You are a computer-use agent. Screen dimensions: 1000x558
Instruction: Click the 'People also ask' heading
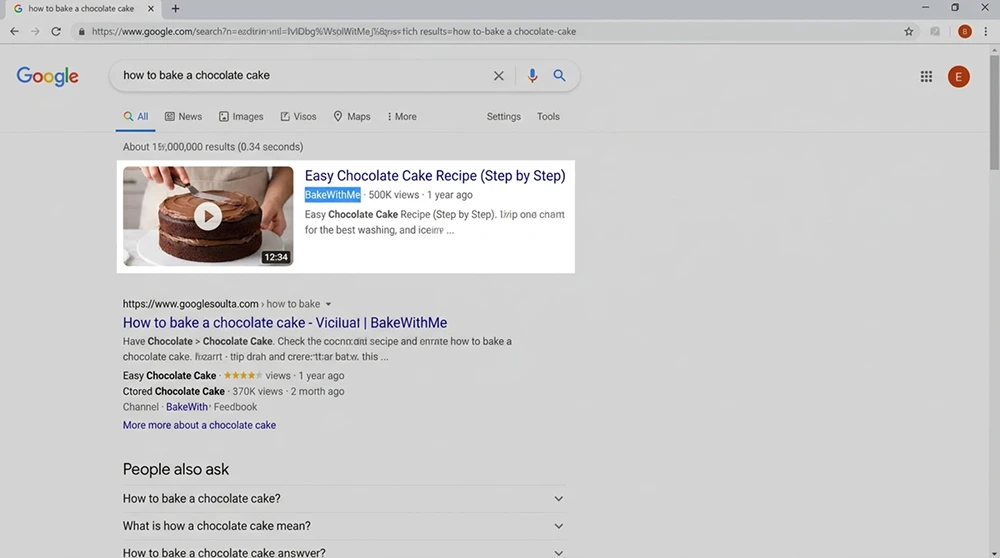pyautogui.click(x=175, y=469)
